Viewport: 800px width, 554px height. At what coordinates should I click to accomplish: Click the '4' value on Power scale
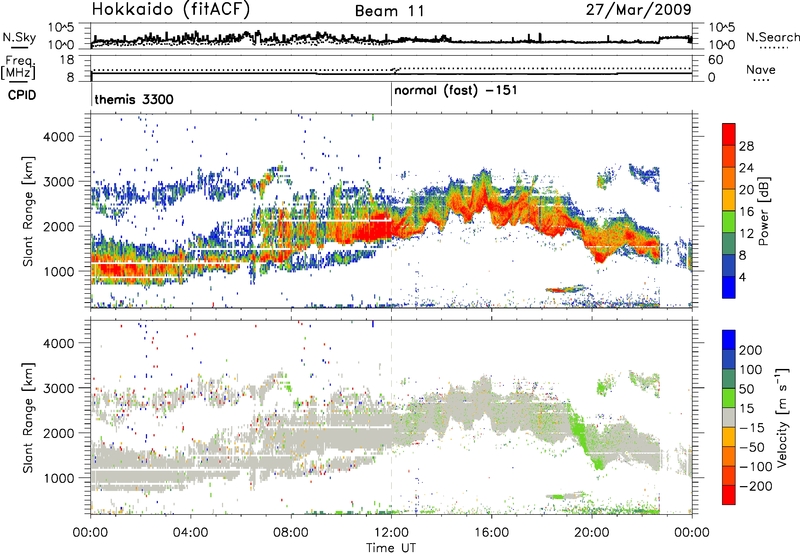(x=742, y=277)
